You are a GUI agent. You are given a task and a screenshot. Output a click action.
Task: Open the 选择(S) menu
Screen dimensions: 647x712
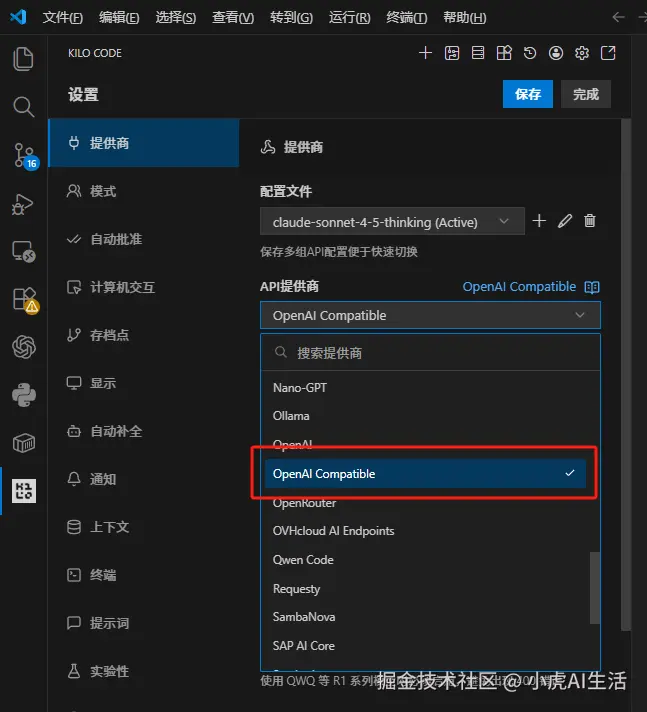coord(176,18)
